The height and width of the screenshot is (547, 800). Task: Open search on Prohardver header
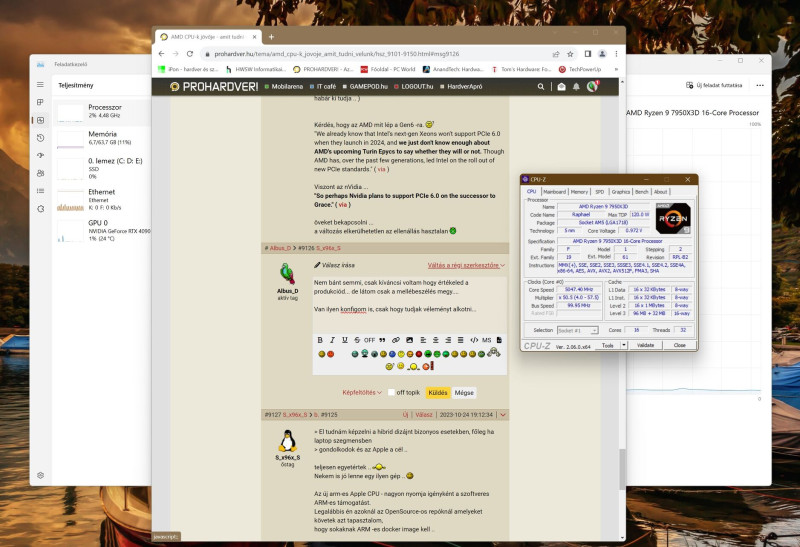540,87
